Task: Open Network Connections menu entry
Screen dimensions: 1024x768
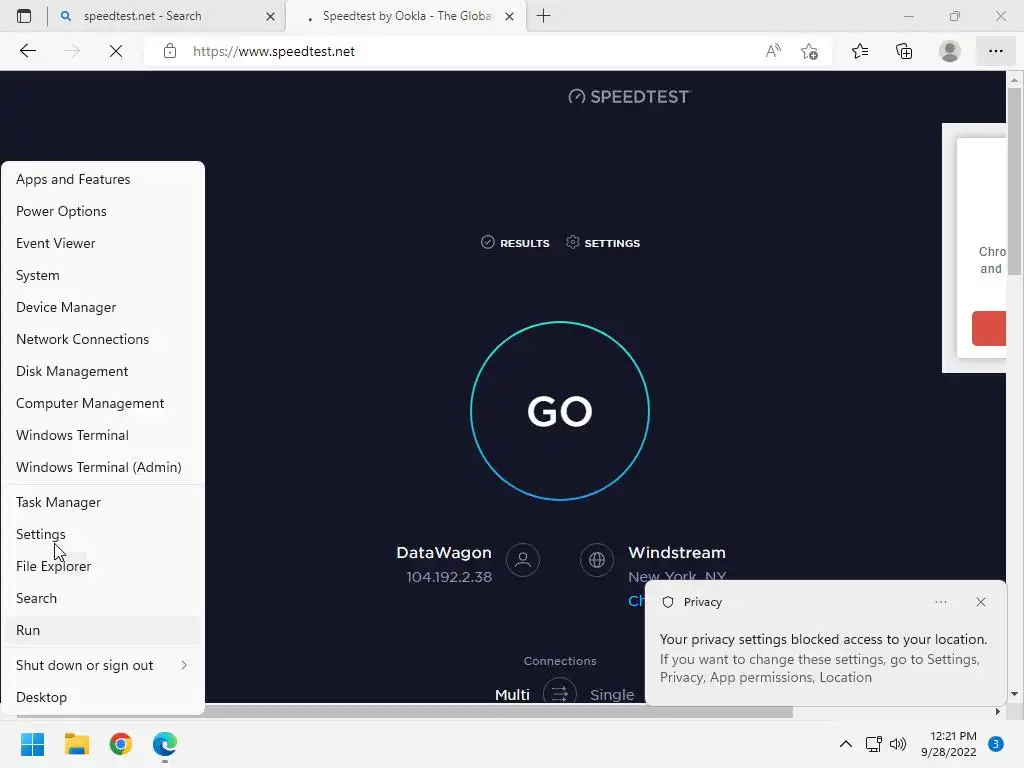Action: pos(103,339)
